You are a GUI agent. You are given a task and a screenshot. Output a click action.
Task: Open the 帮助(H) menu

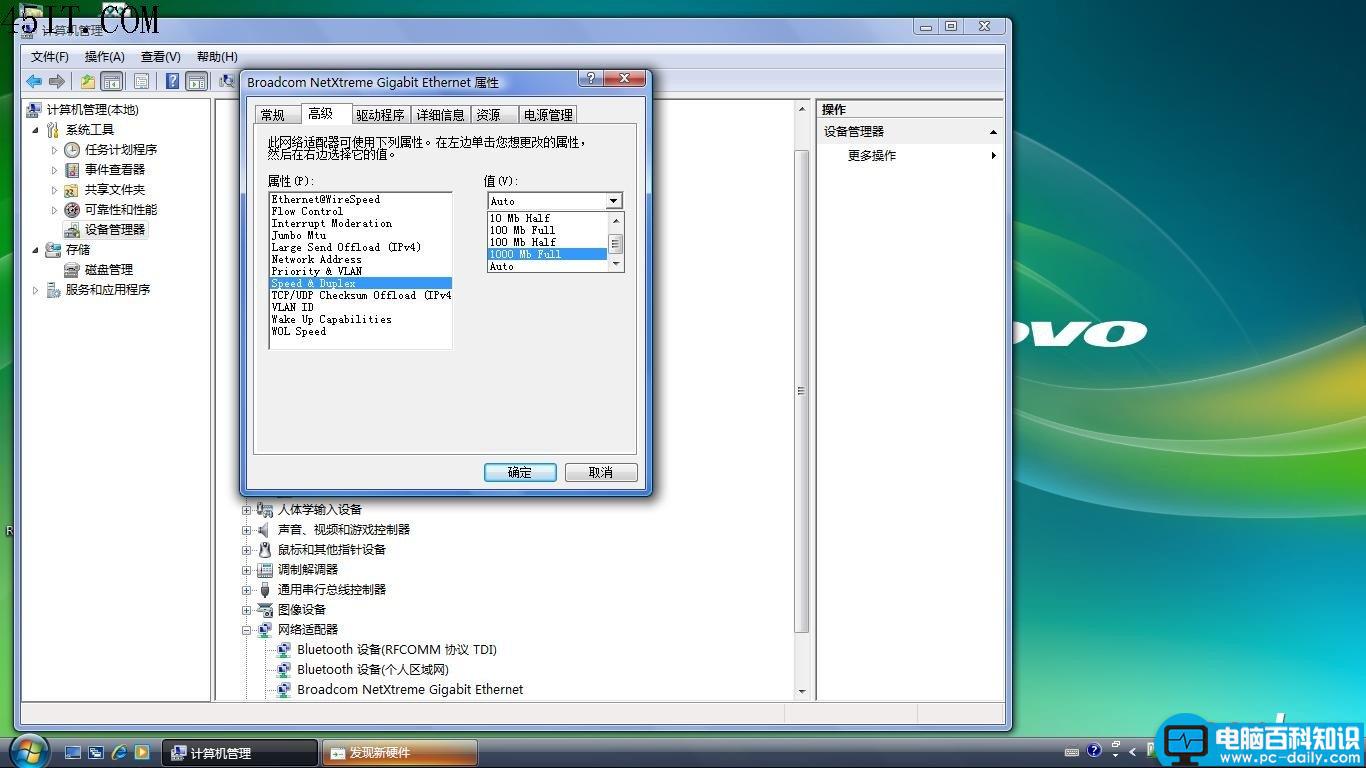(x=217, y=56)
